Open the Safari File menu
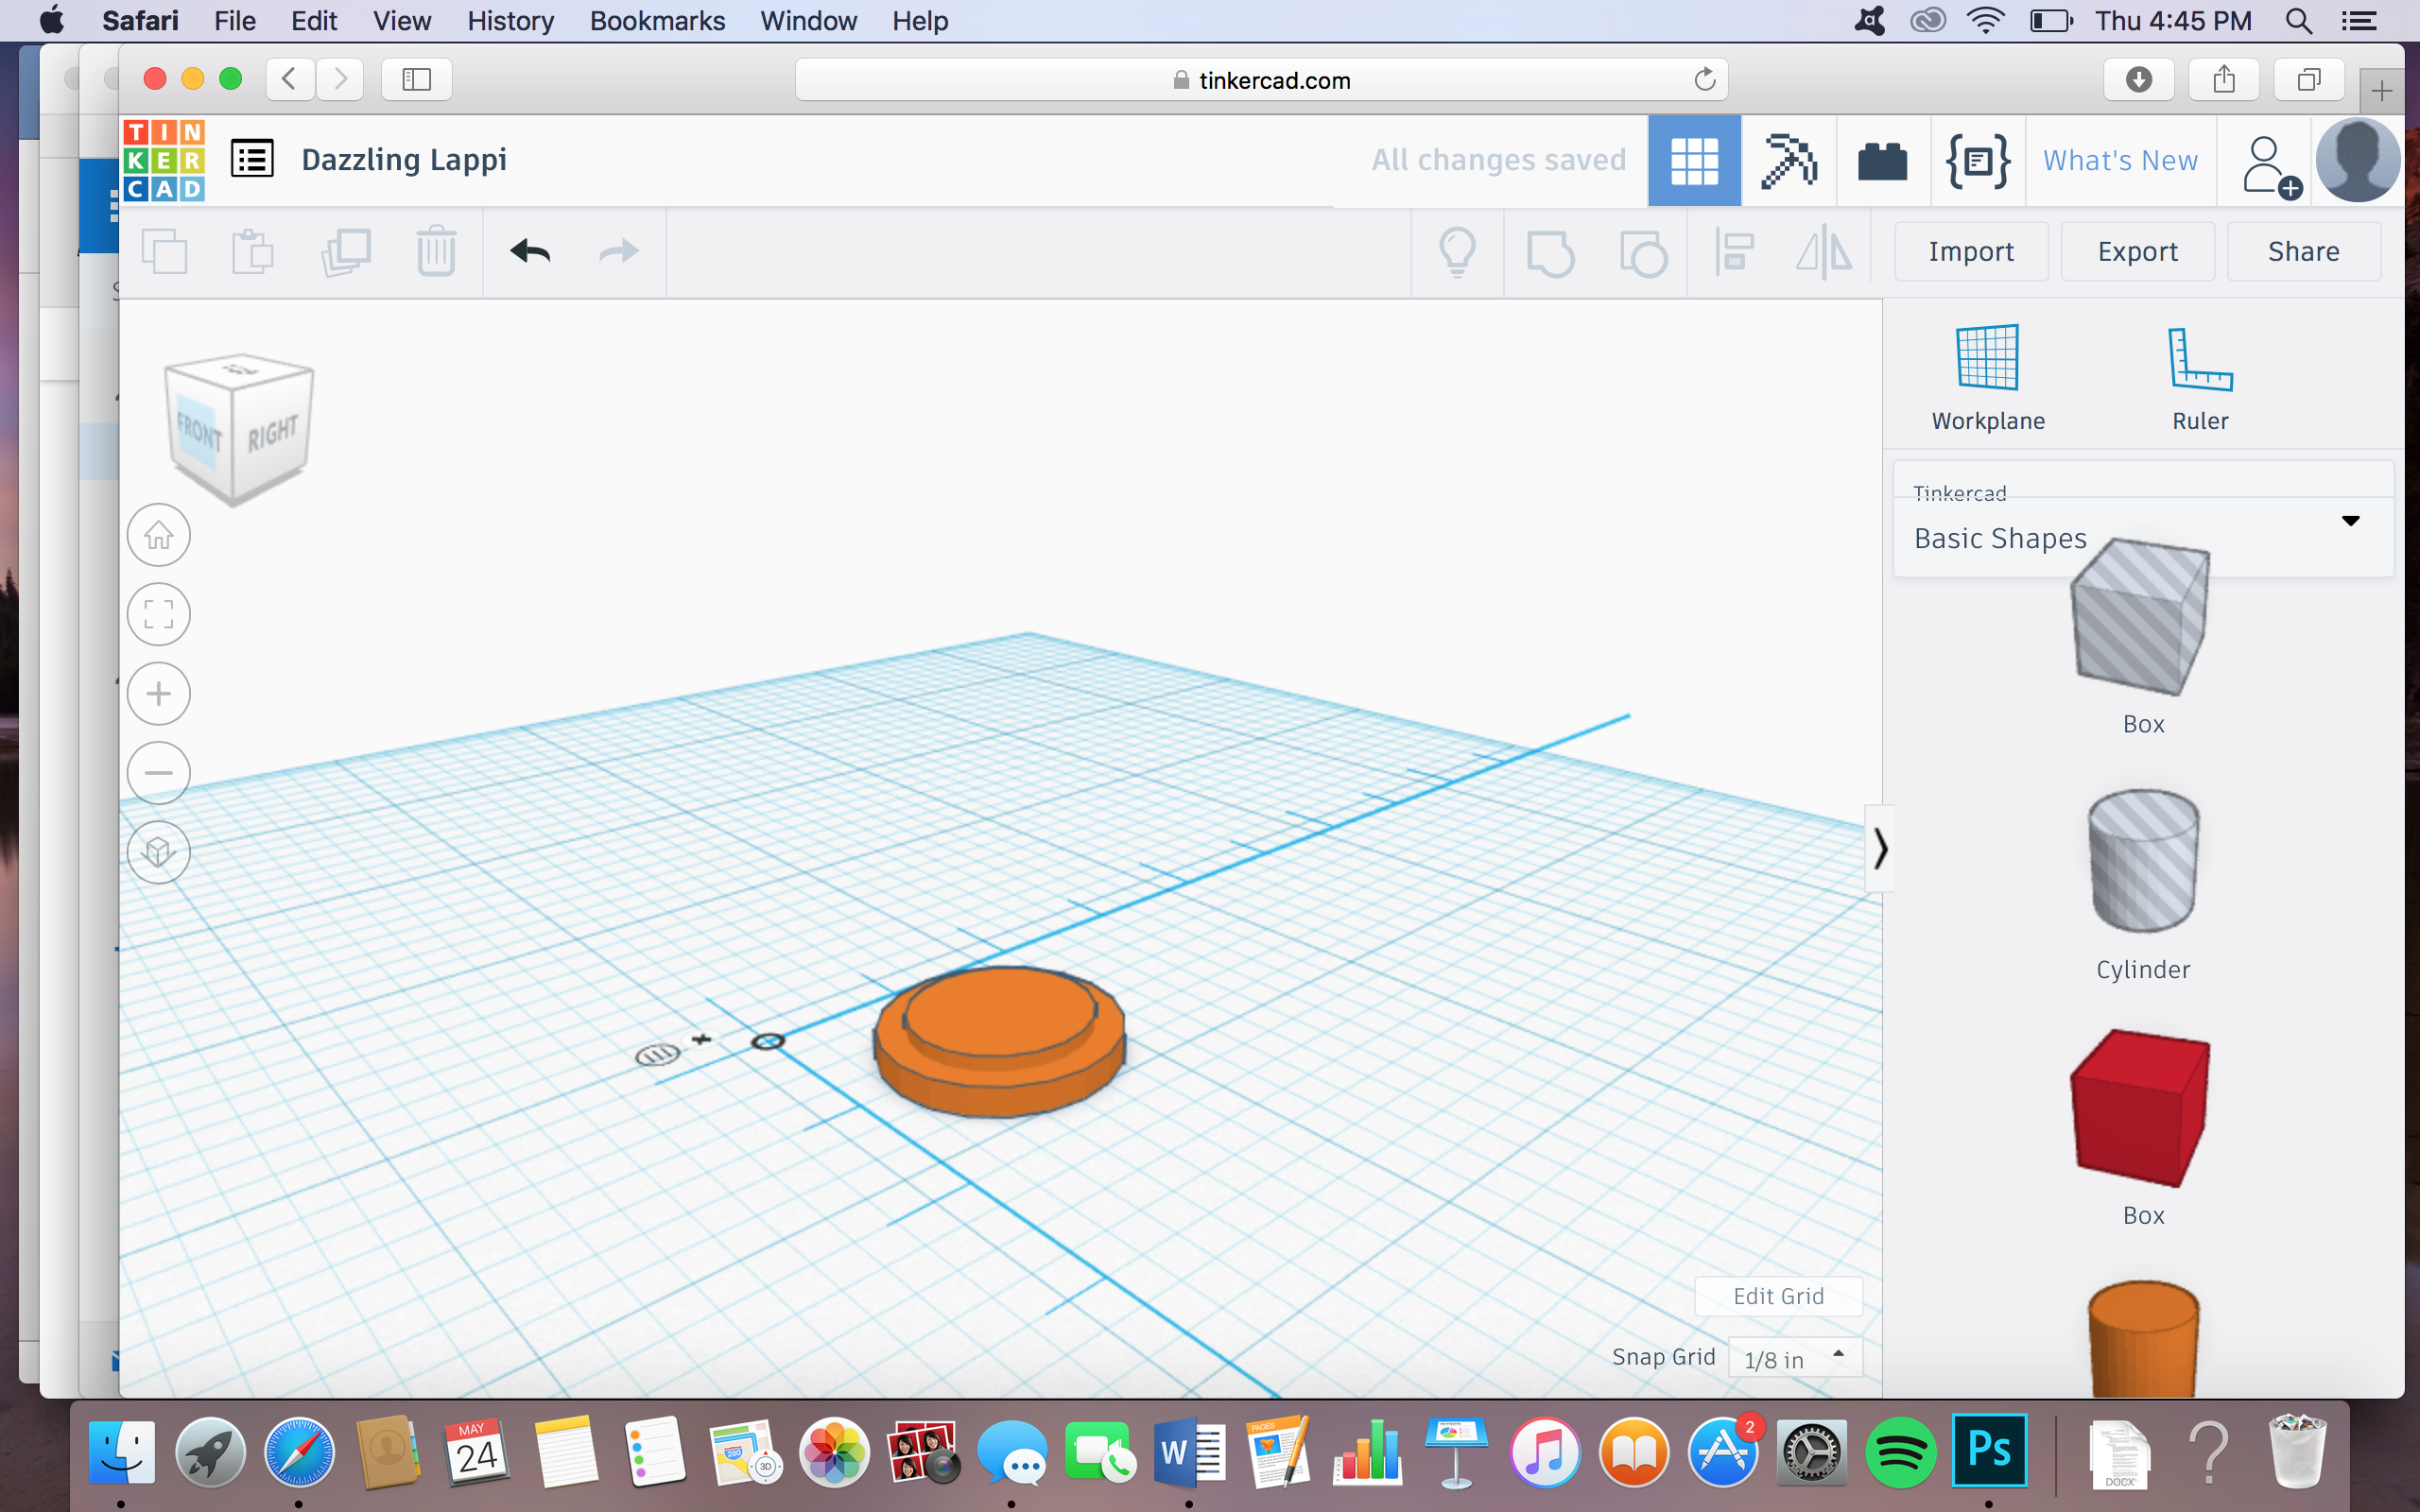This screenshot has height=1512, width=2420. (x=235, y=20)
